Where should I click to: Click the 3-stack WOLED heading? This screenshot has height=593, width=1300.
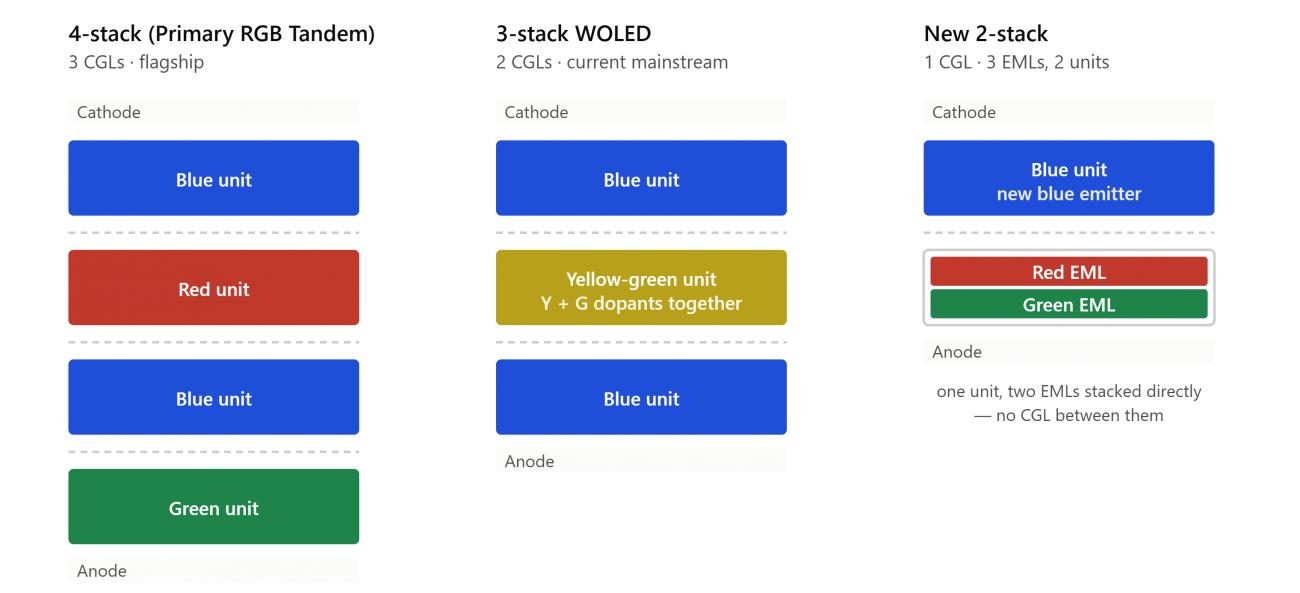coord(573,34)
